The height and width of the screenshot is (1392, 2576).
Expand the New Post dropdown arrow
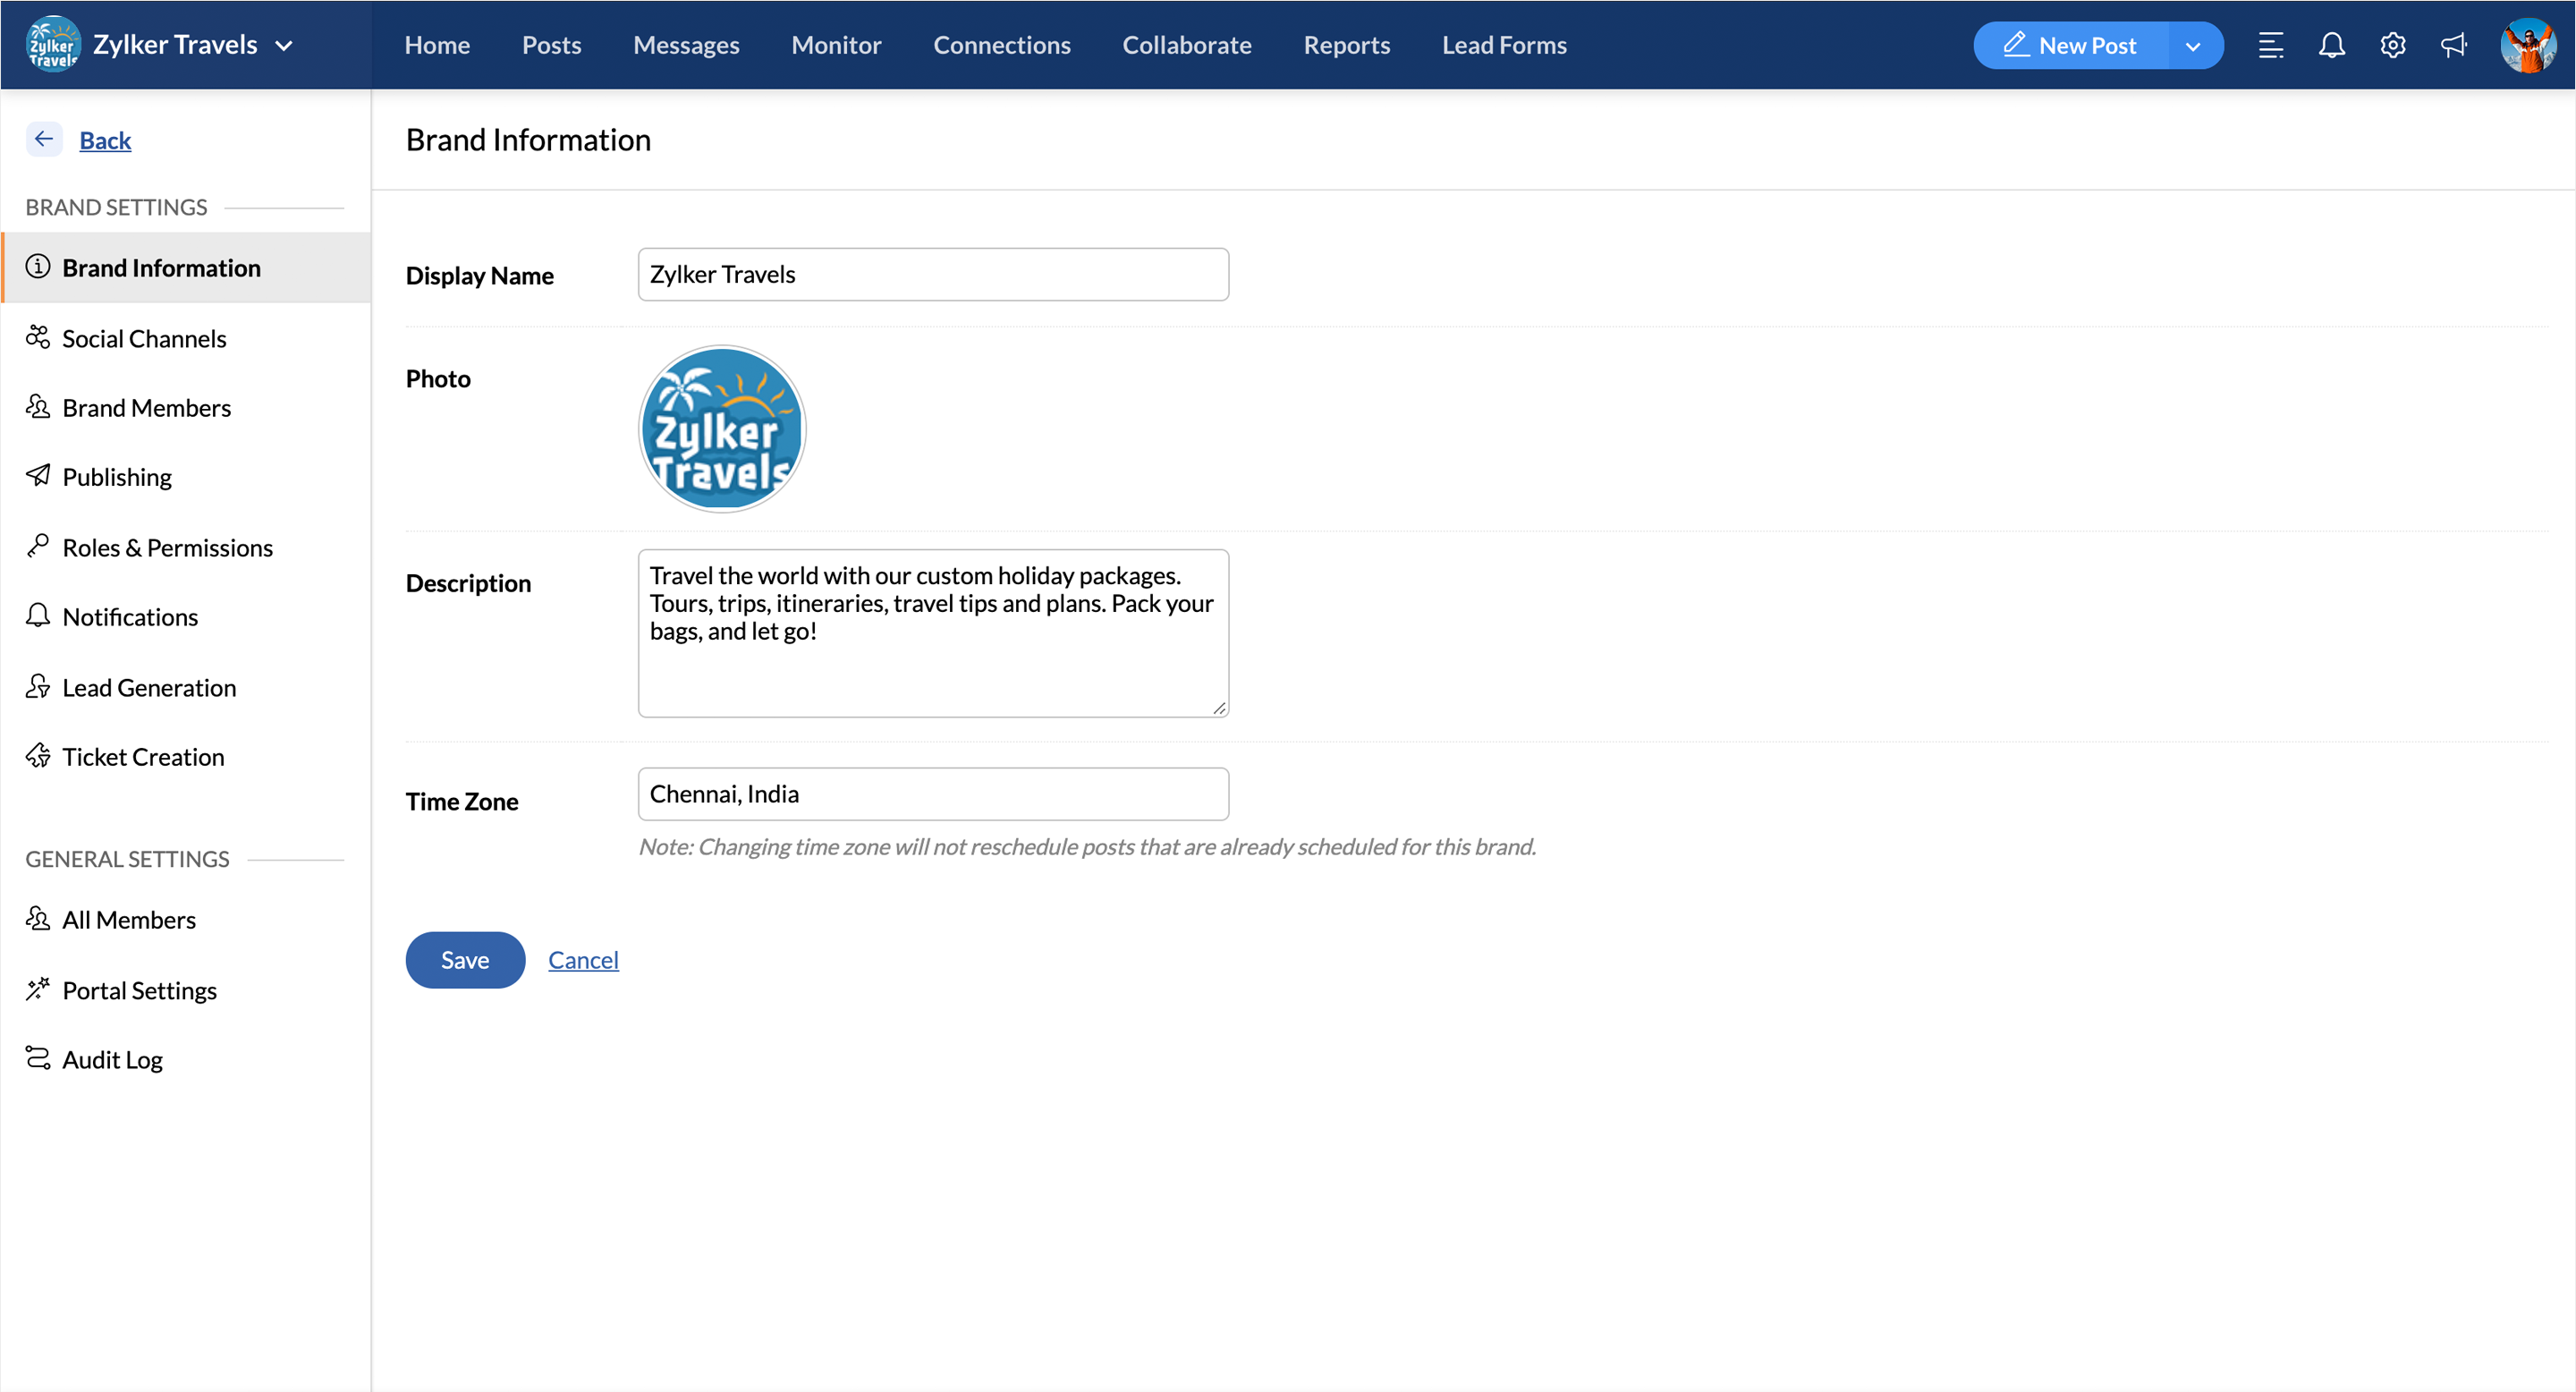[x=2193, y=46]
